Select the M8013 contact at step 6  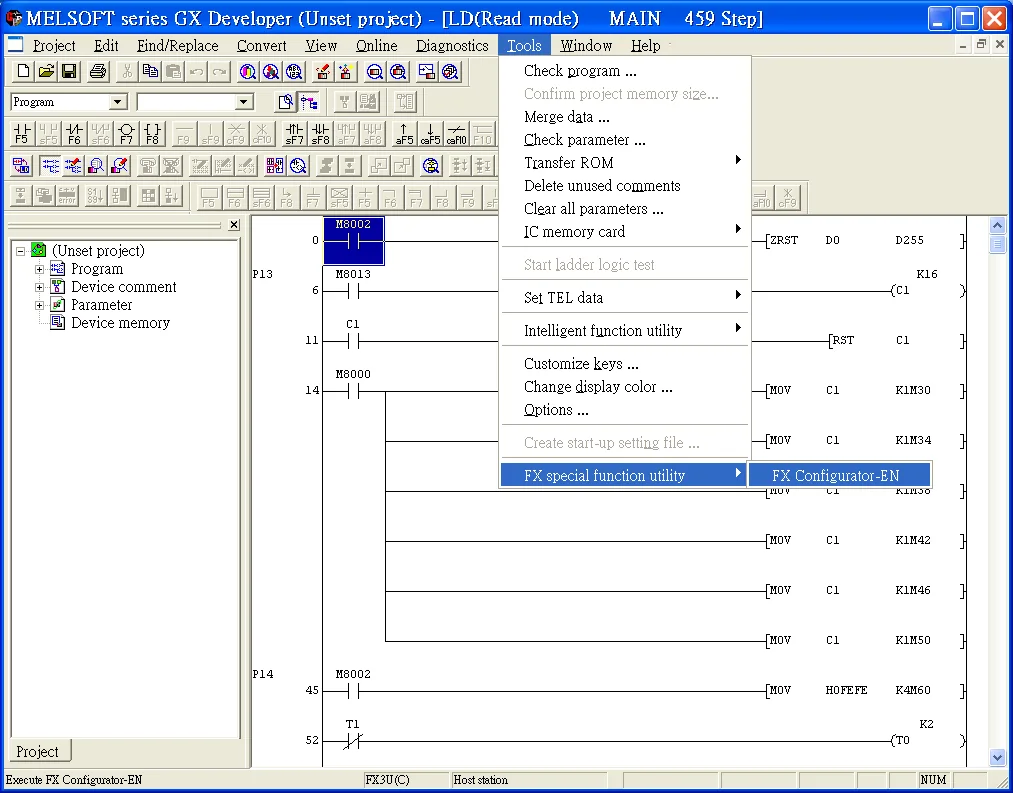(x=353, y=291)
